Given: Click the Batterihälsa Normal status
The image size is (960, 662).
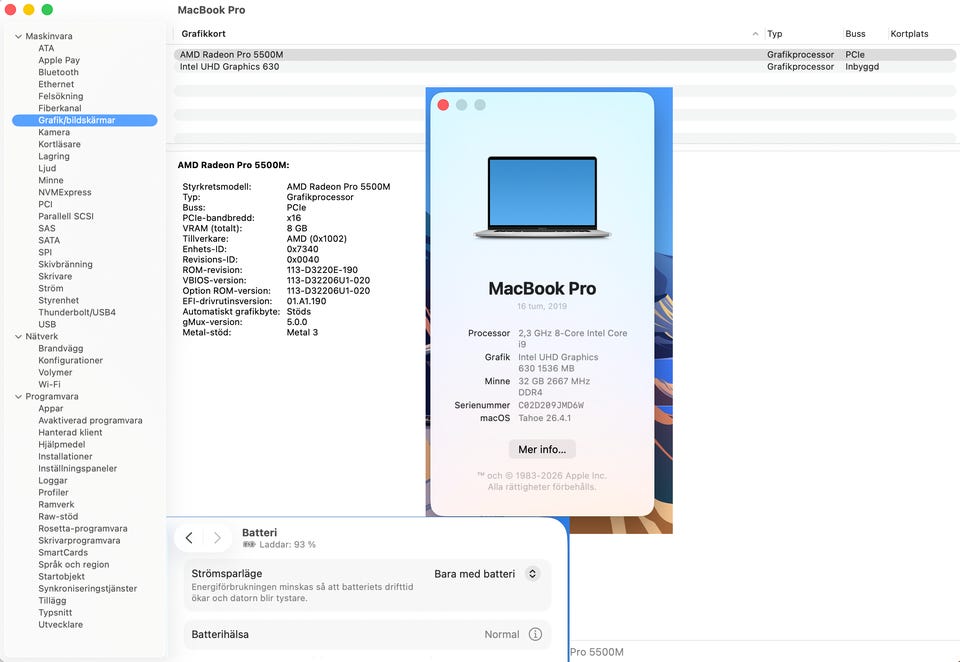Looking at the screenshot, I should click(x=502, y=634).
